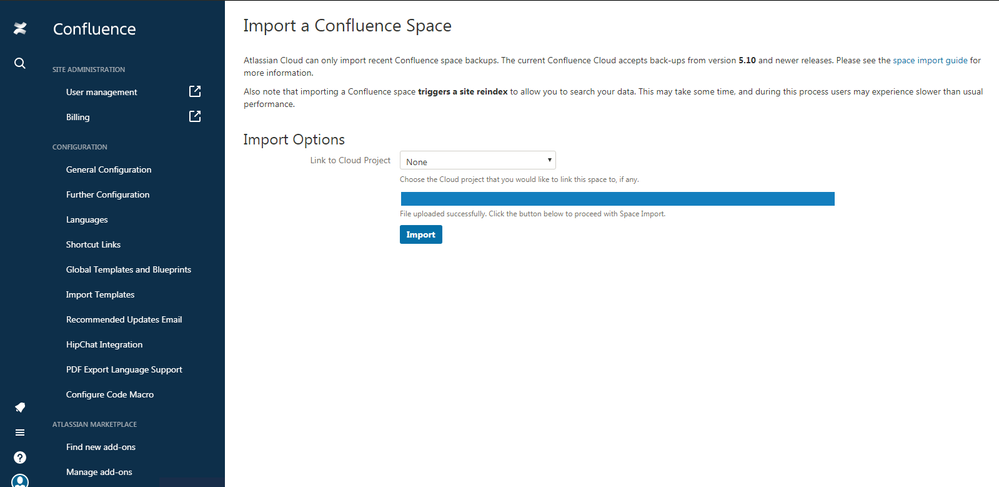Image resolution: width=999 pixels, height=487 pixels.
Task: Click the Link to Cloud Project label
Action: 350,161
